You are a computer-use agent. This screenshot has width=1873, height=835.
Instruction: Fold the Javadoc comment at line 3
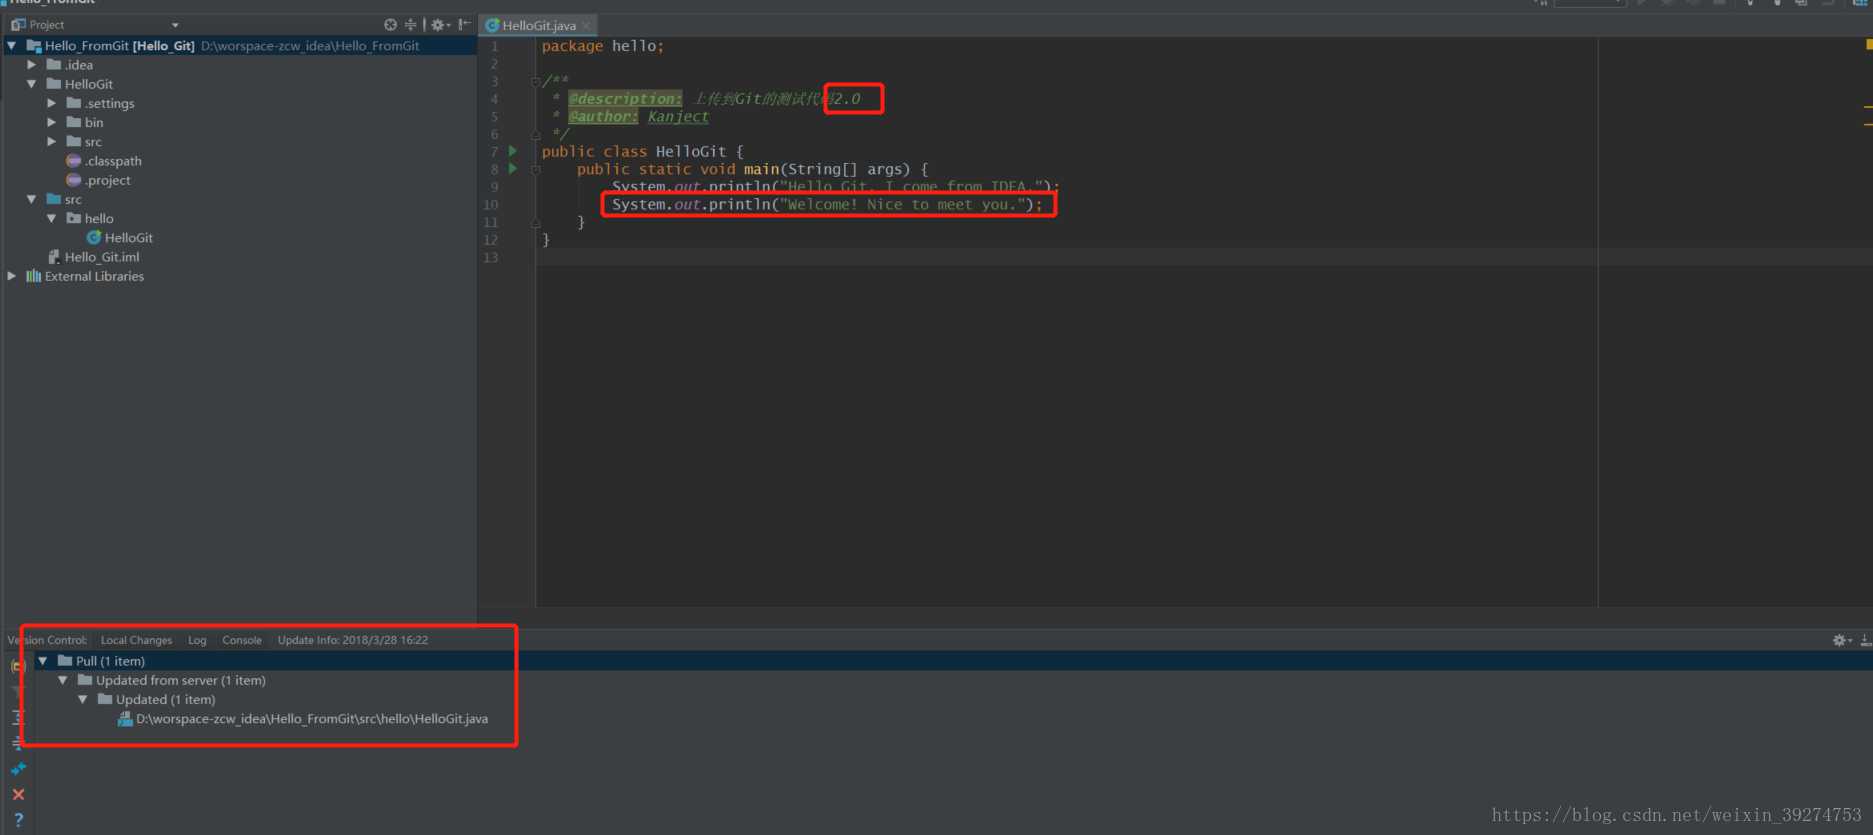[x=536, y=81]
